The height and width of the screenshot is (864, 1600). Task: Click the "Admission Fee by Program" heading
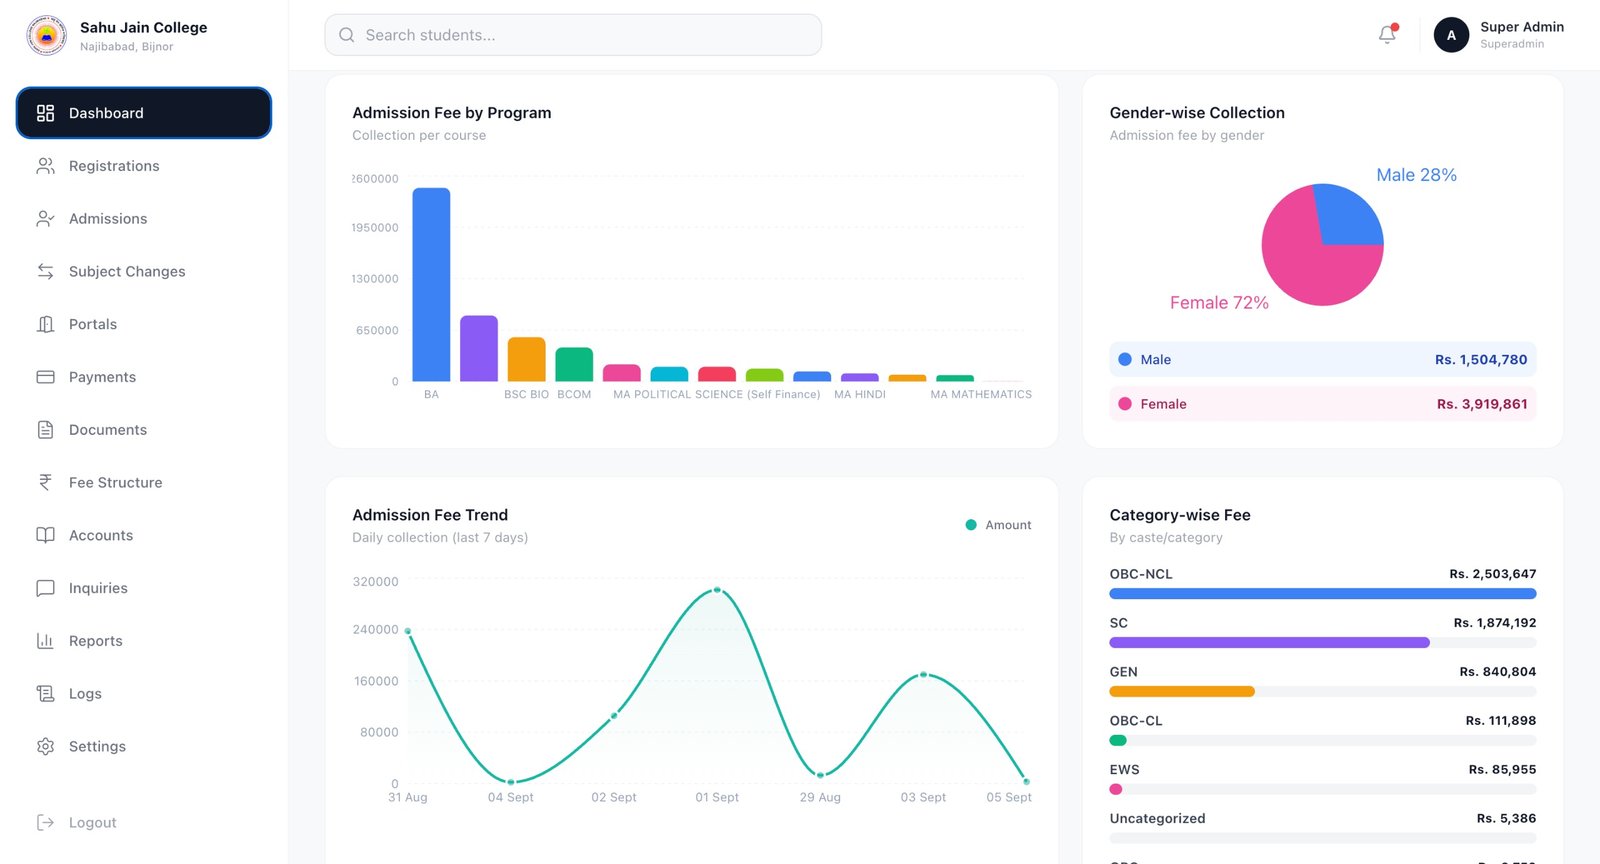click(452, 113)
